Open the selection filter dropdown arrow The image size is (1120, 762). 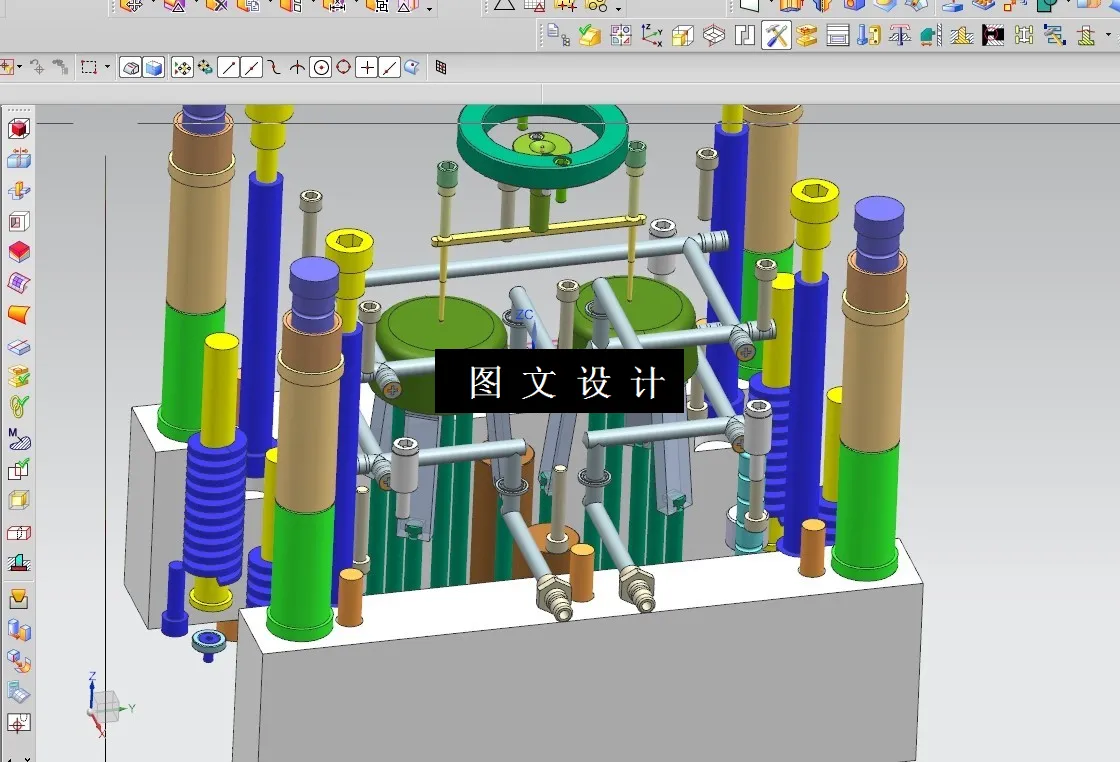tap(19, 67)
